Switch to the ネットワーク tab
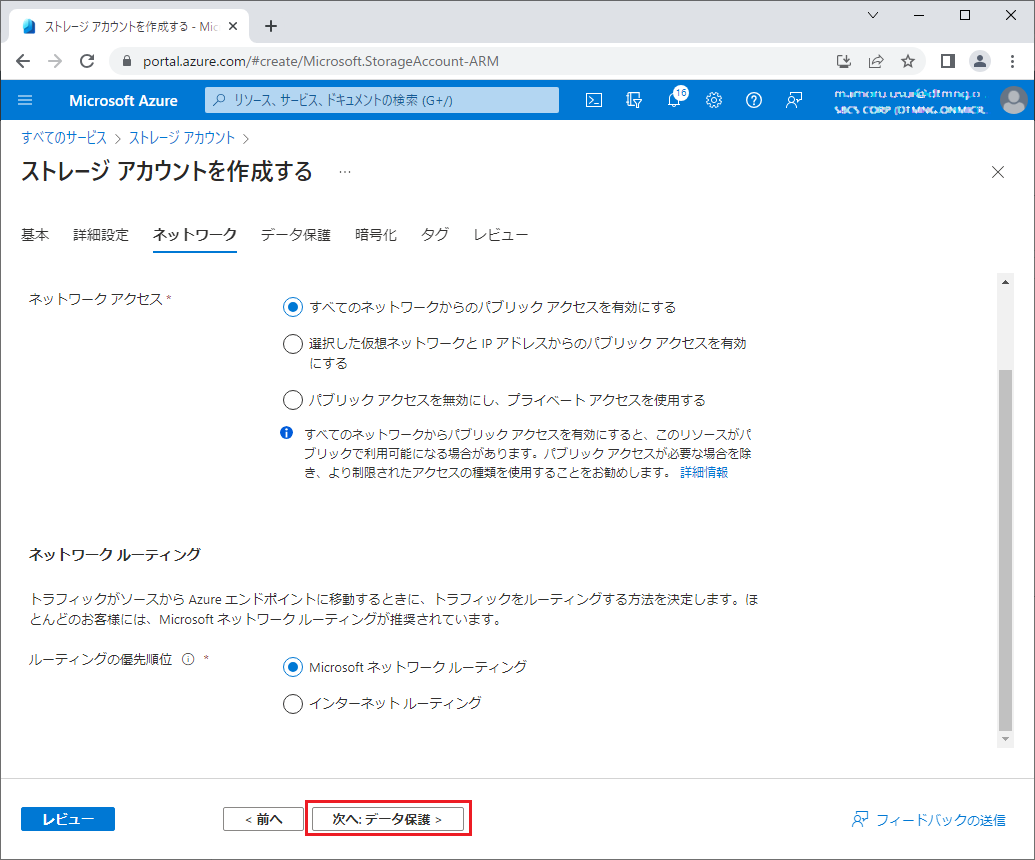1035x860 pixels. coord(195,235)
